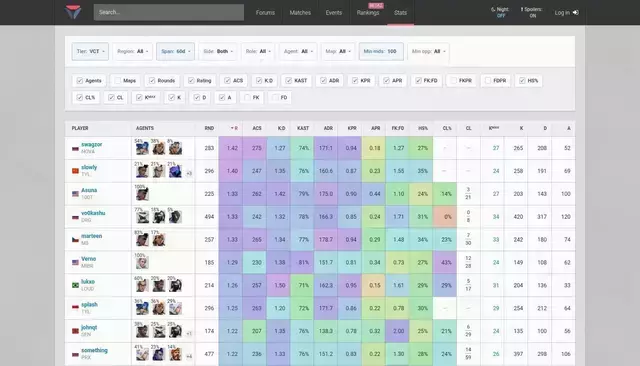Toggle Night mode switch

tap(500, 12)
